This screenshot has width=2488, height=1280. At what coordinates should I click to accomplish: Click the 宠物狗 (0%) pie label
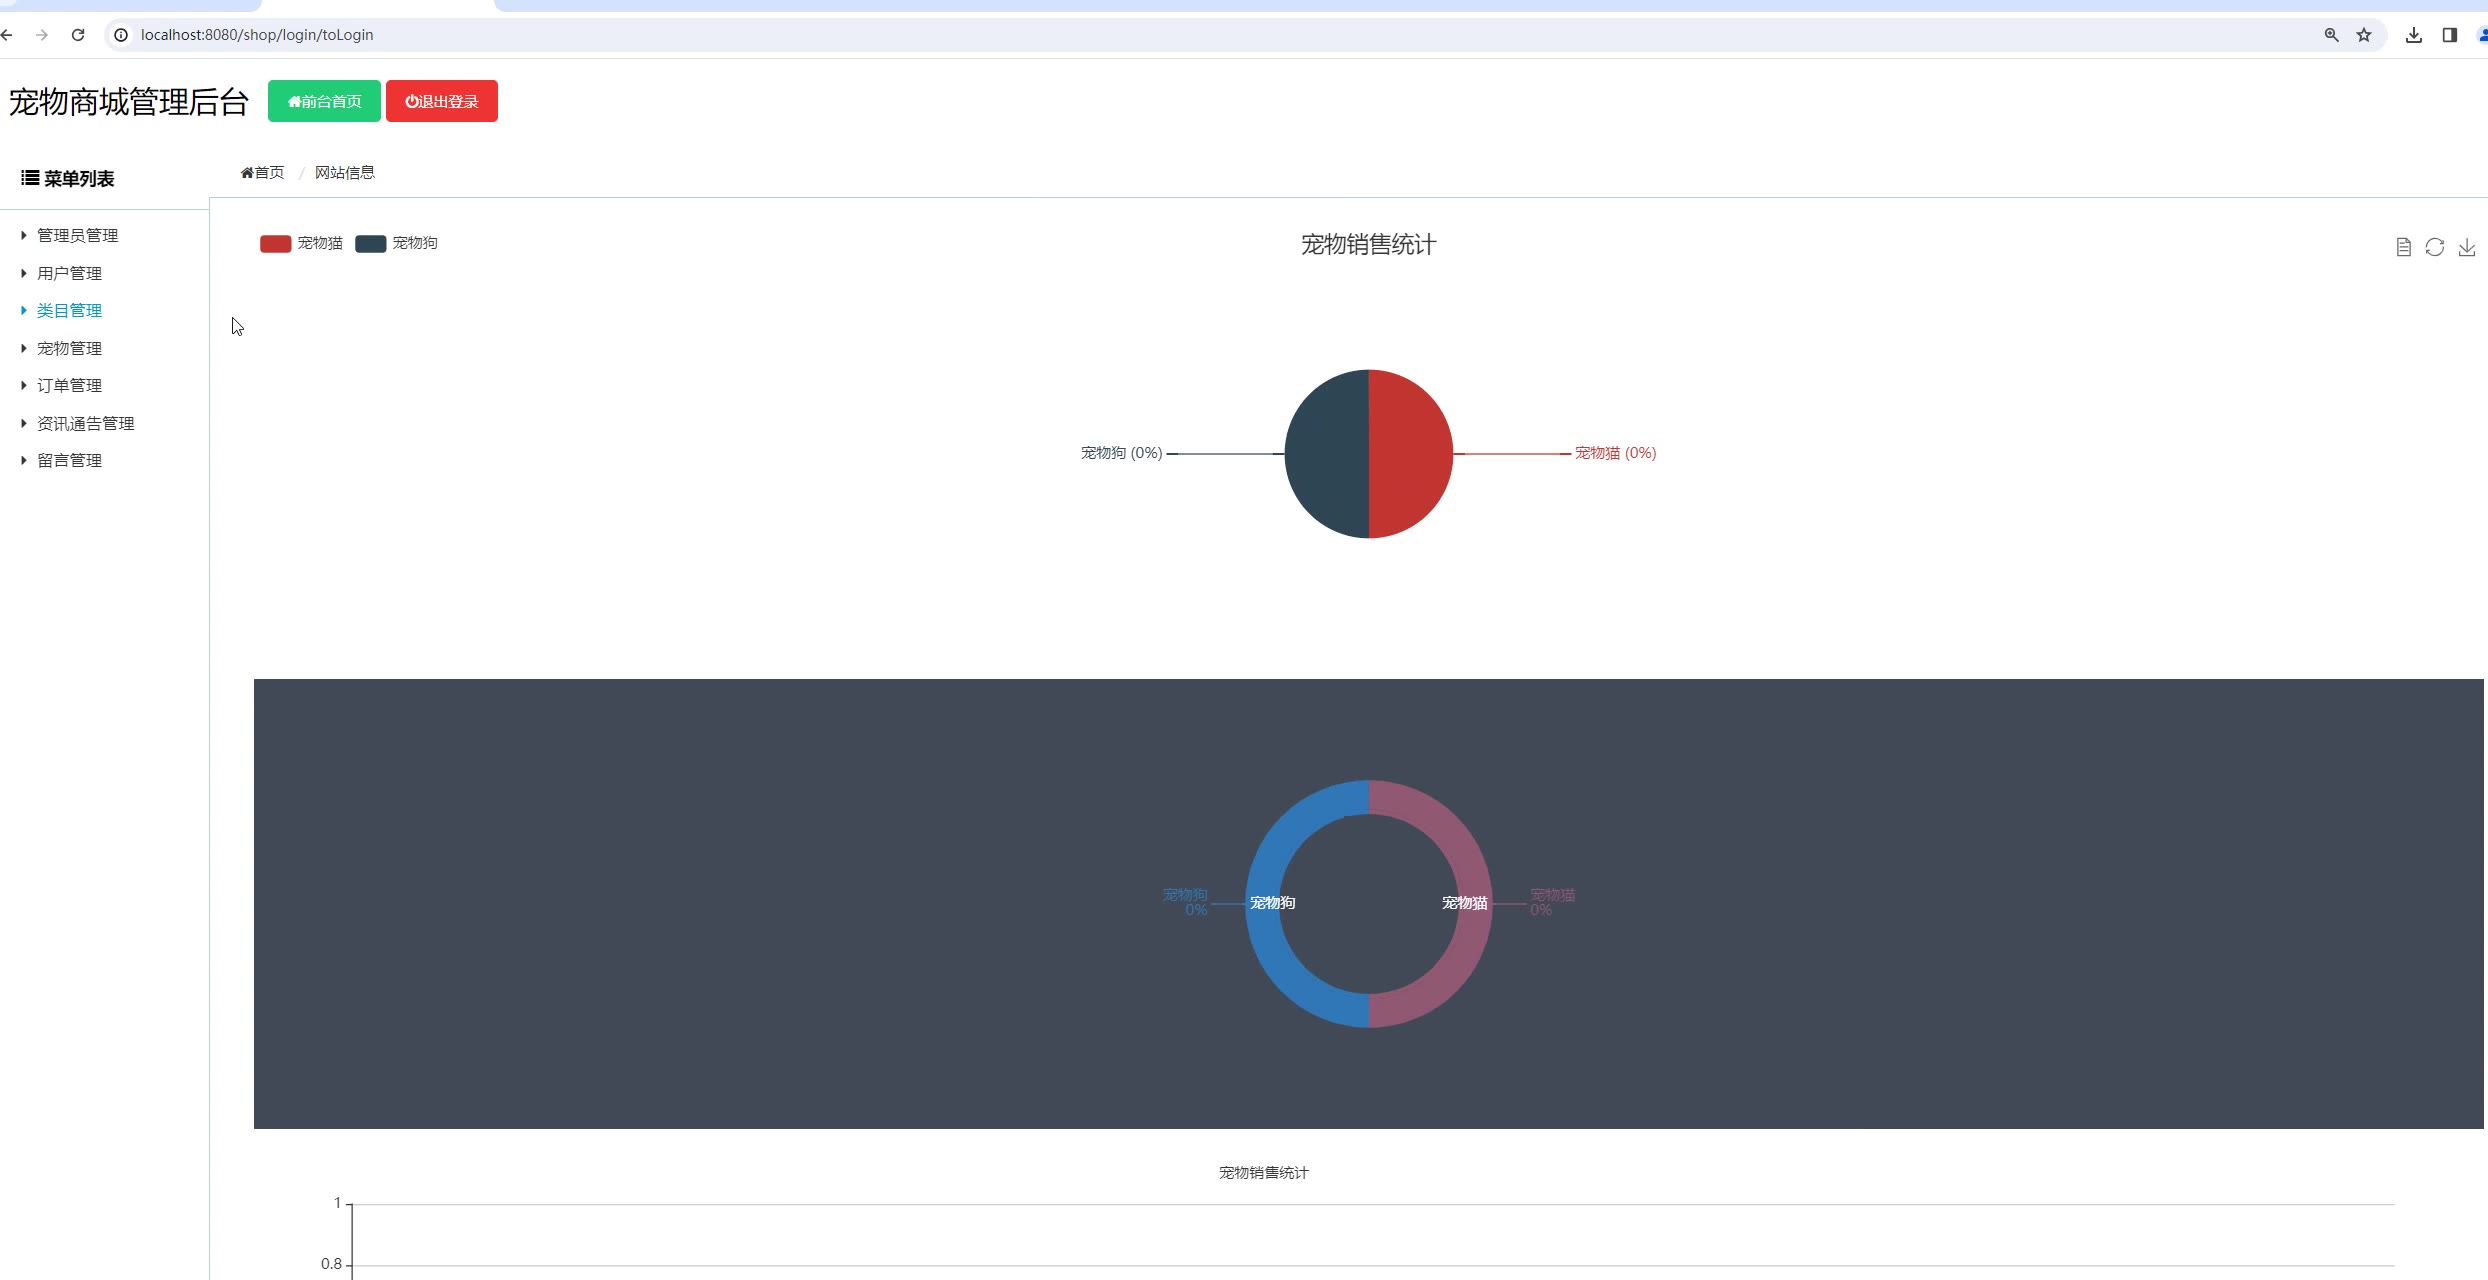(x=1121, y=453)
